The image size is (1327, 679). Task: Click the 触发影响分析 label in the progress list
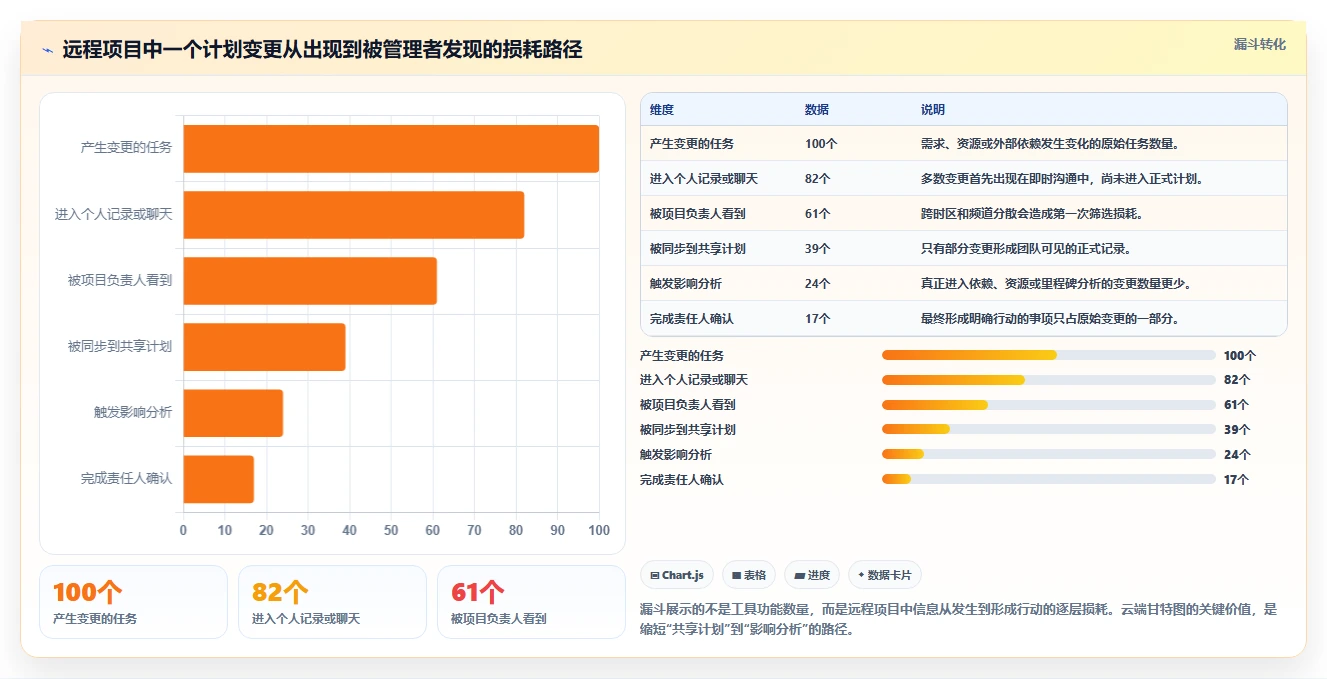[676, 454]
